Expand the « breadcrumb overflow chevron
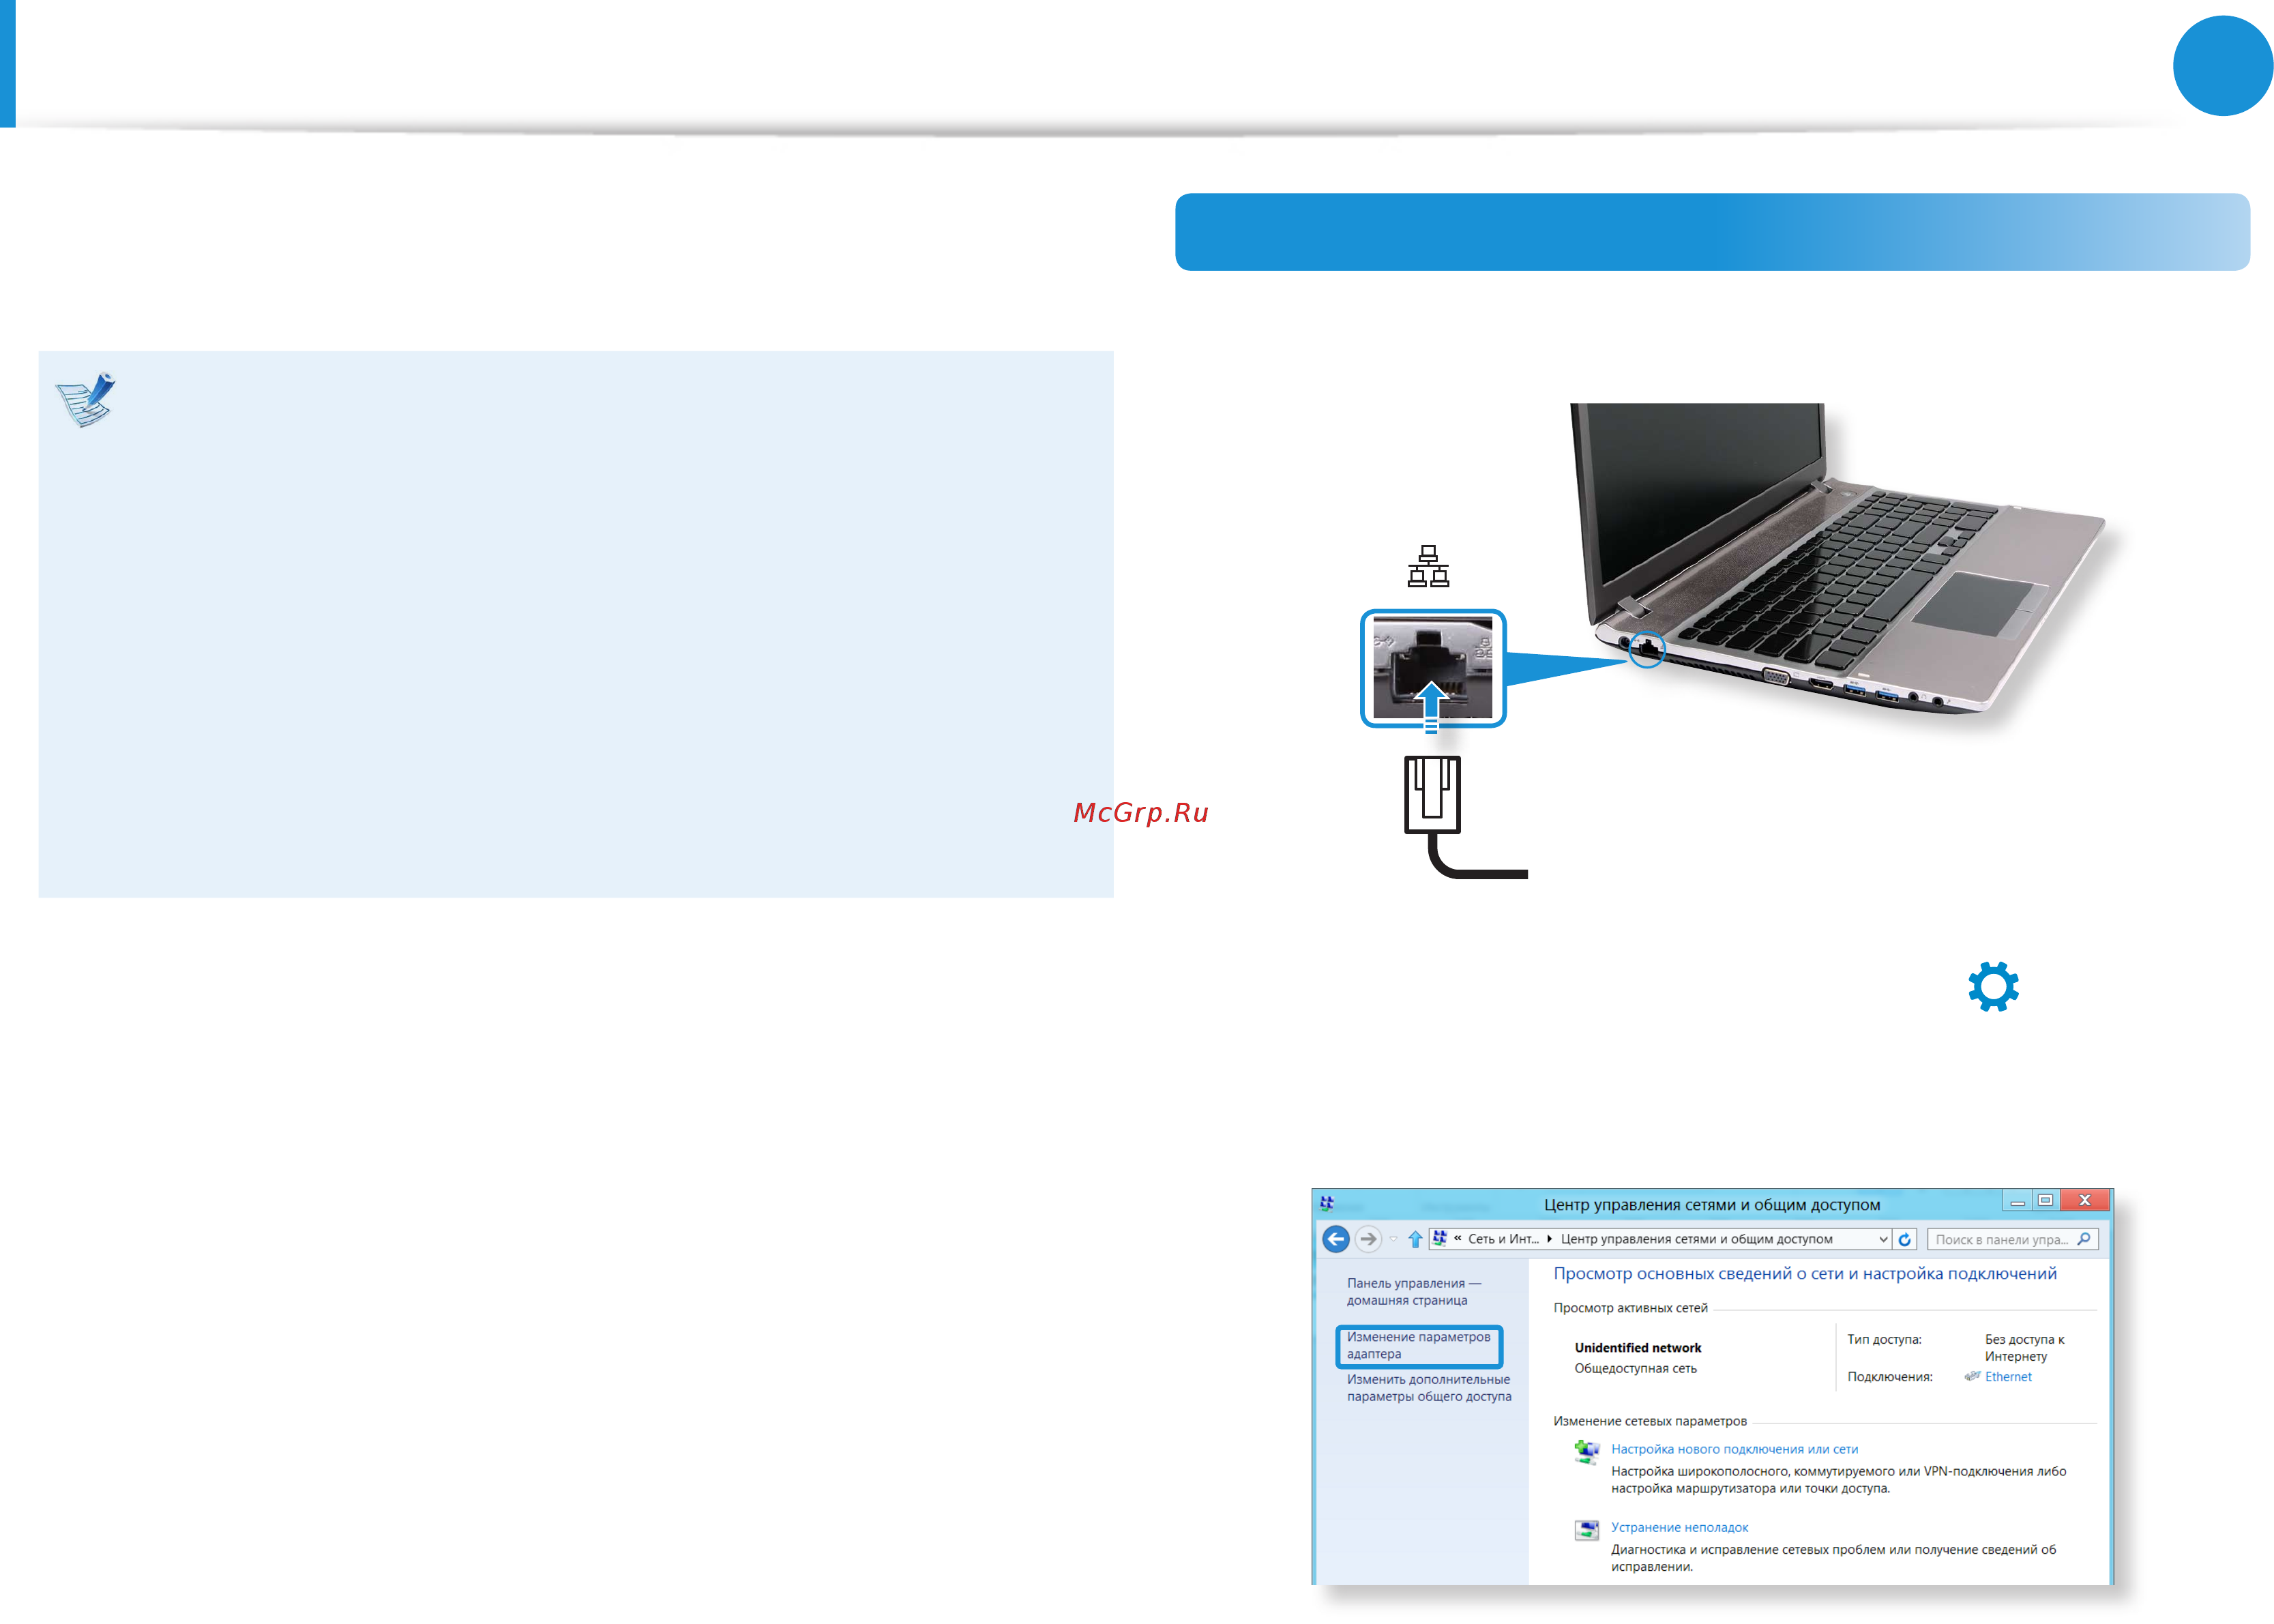This screenshot has width=2274, height=1624. tap(1457, 1238)
